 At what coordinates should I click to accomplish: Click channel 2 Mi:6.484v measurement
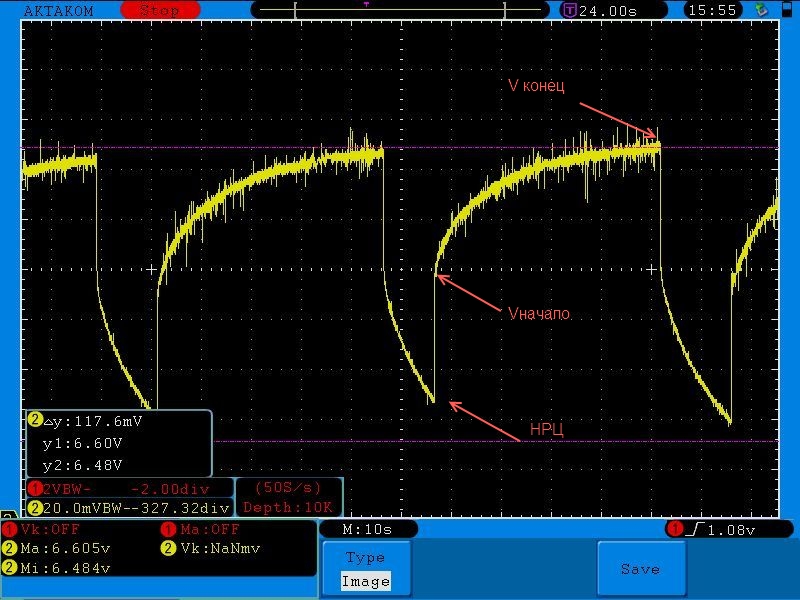point(62,567)
